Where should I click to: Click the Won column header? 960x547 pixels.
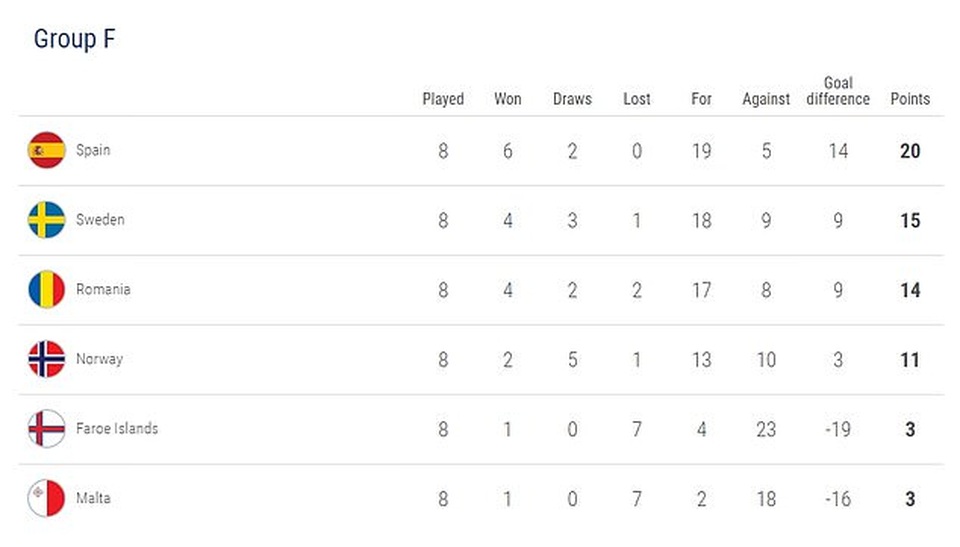(x=507, y=99)
